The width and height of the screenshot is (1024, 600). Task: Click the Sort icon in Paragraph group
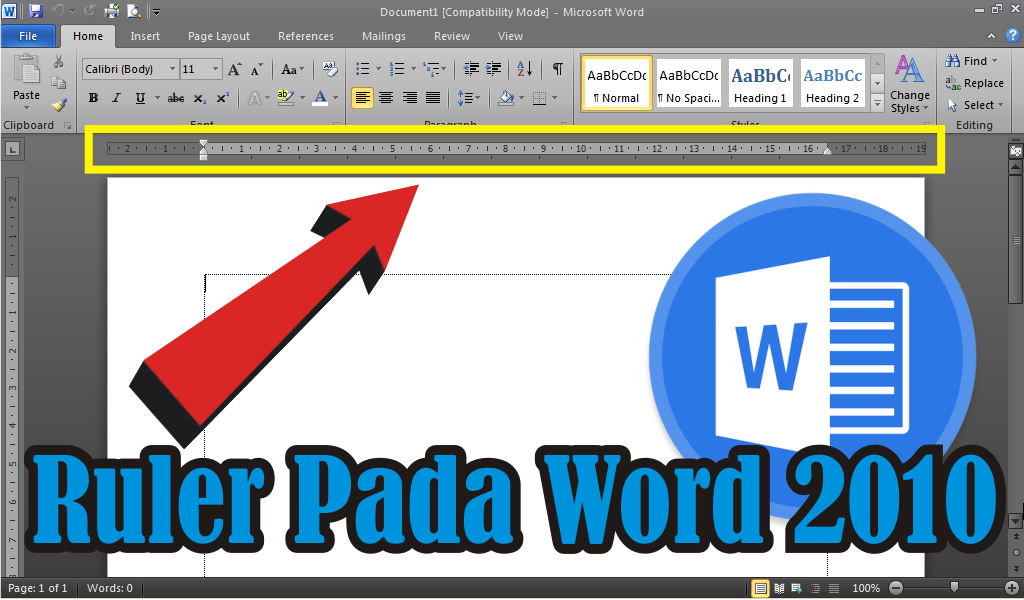[x=524, y=69]
